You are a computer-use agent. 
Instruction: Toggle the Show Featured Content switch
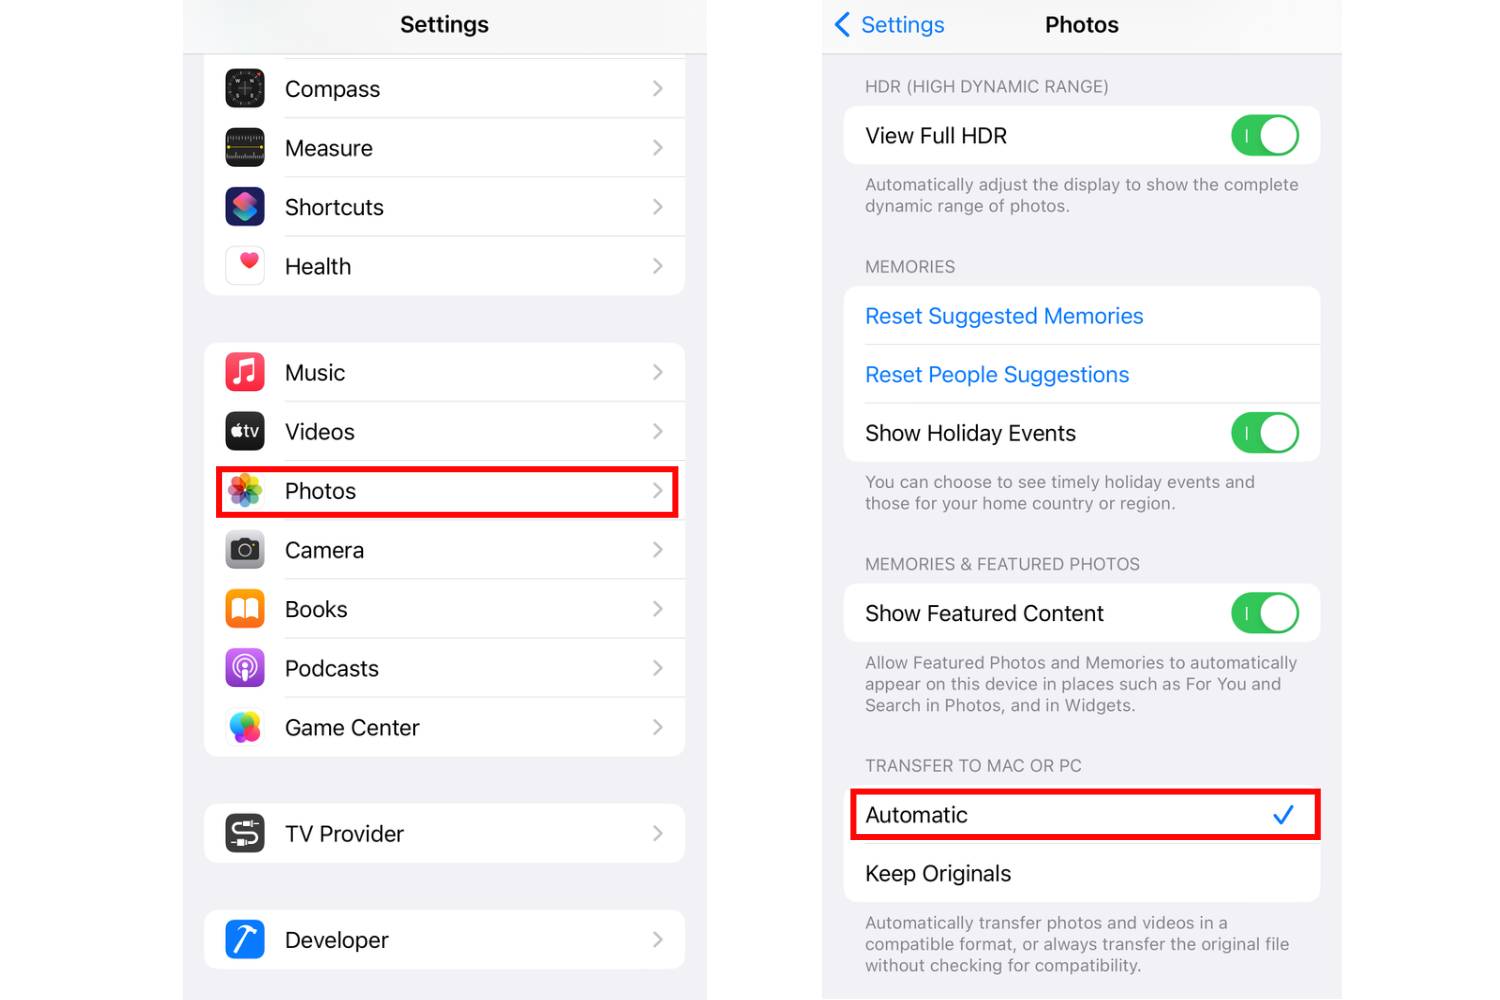click(1265, 613)
